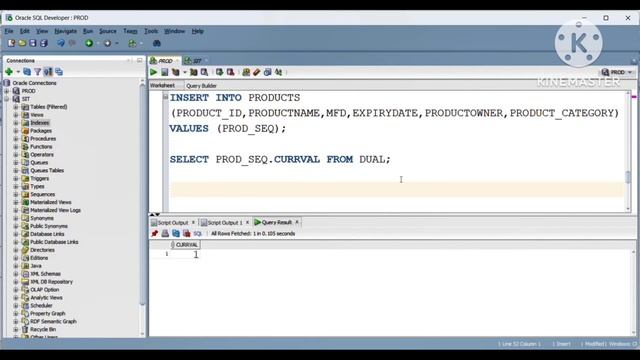Screen dimensions: 640x360
Task: Click the SQL label in Query Result toolbar
Action: tap(198, 233)
